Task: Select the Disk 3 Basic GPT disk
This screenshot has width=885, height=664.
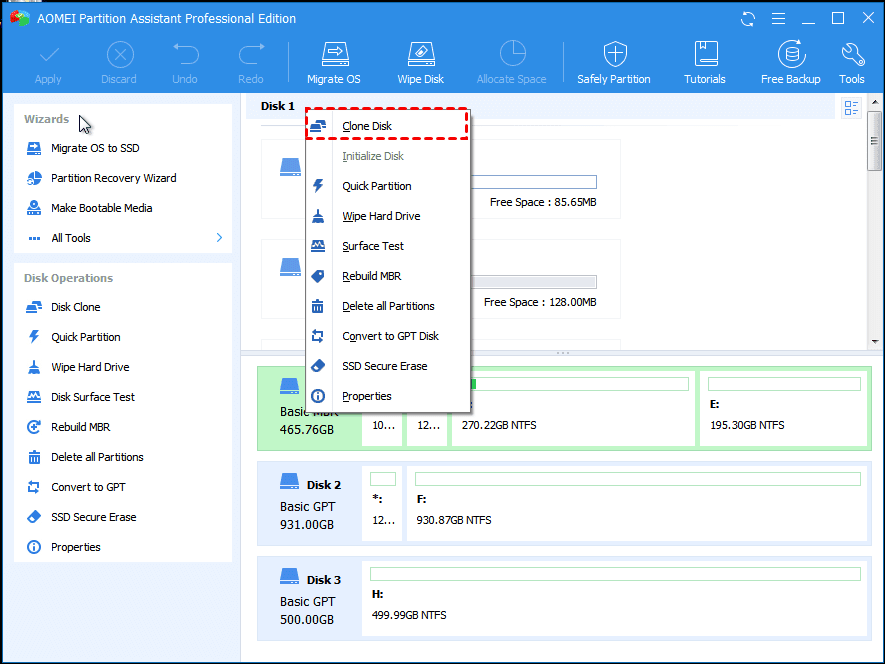Action: [309, 598]
